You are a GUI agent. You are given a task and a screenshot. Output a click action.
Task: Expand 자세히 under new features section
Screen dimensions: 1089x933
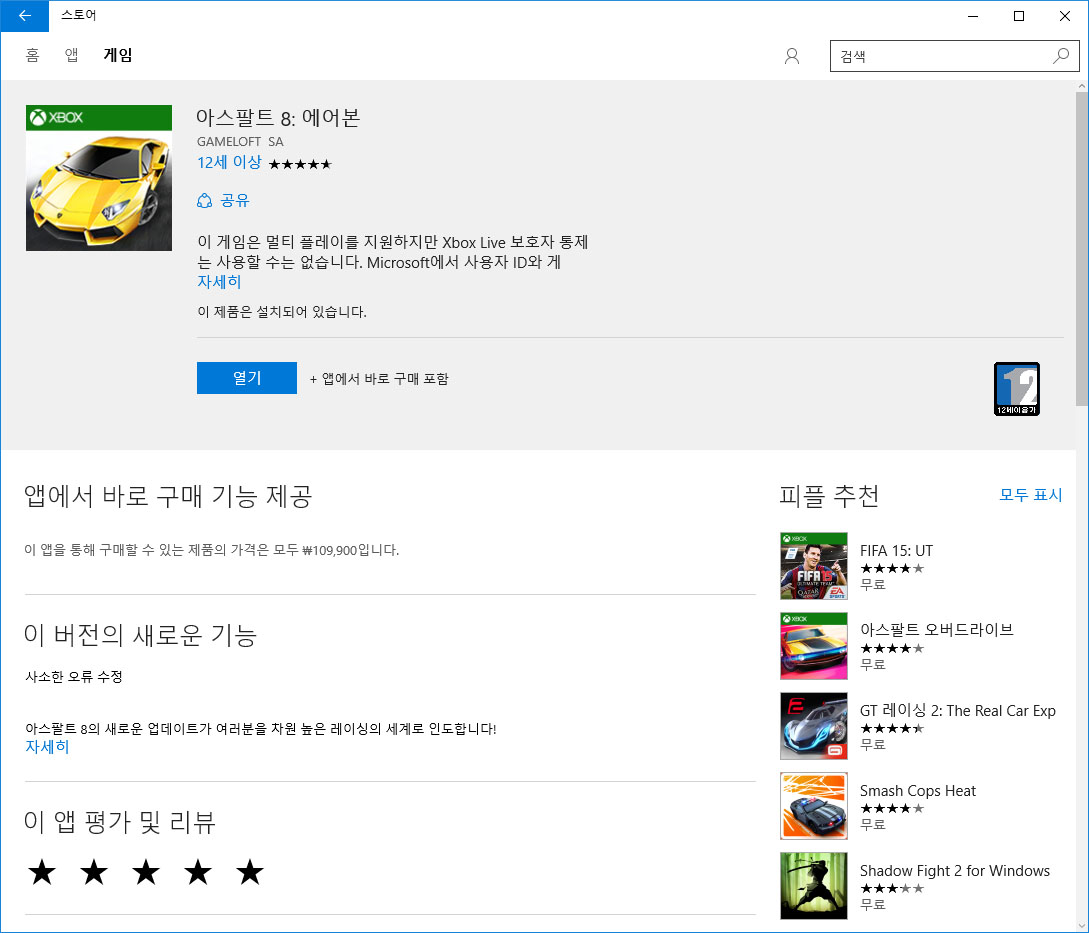(x=47, y=747)
